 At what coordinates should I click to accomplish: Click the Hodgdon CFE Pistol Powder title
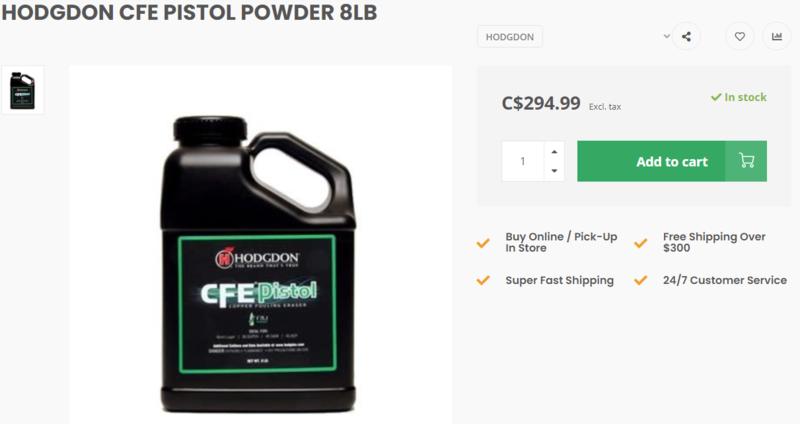pos(189,13)
